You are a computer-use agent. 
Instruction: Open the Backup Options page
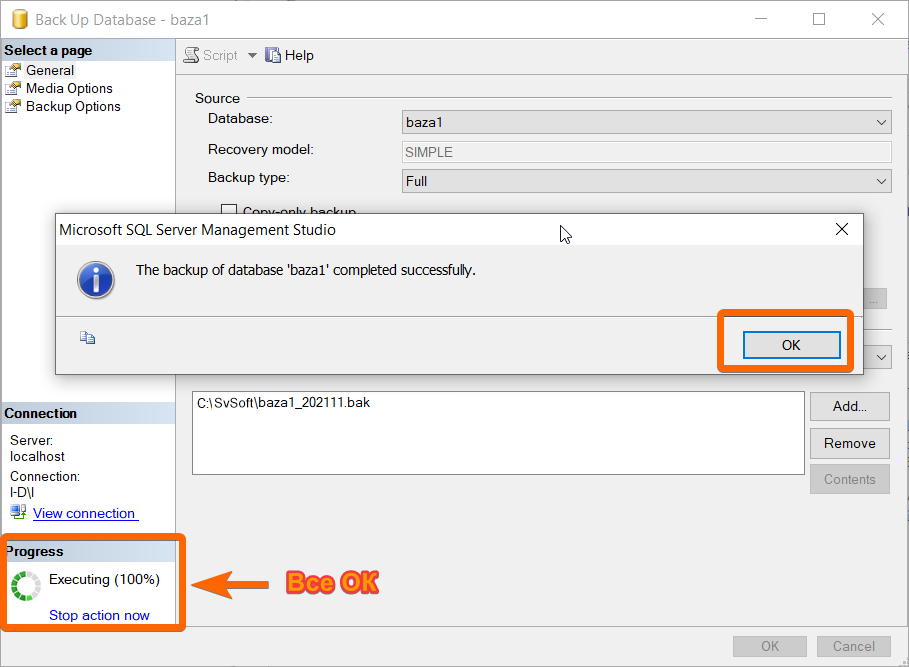73,106
